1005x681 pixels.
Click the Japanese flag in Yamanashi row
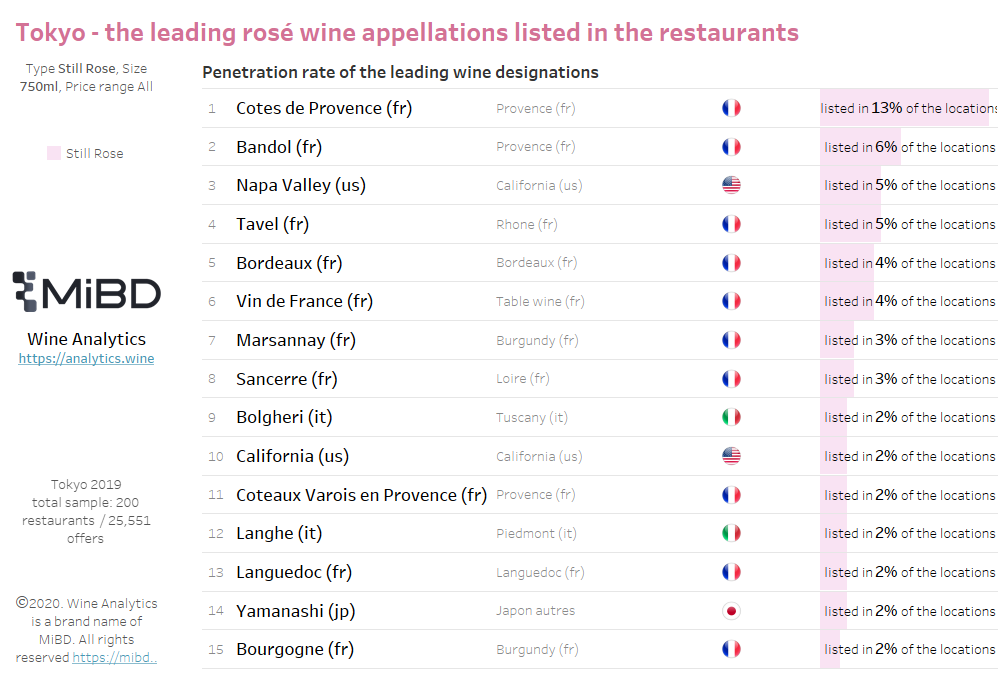[x=731, y=611]
